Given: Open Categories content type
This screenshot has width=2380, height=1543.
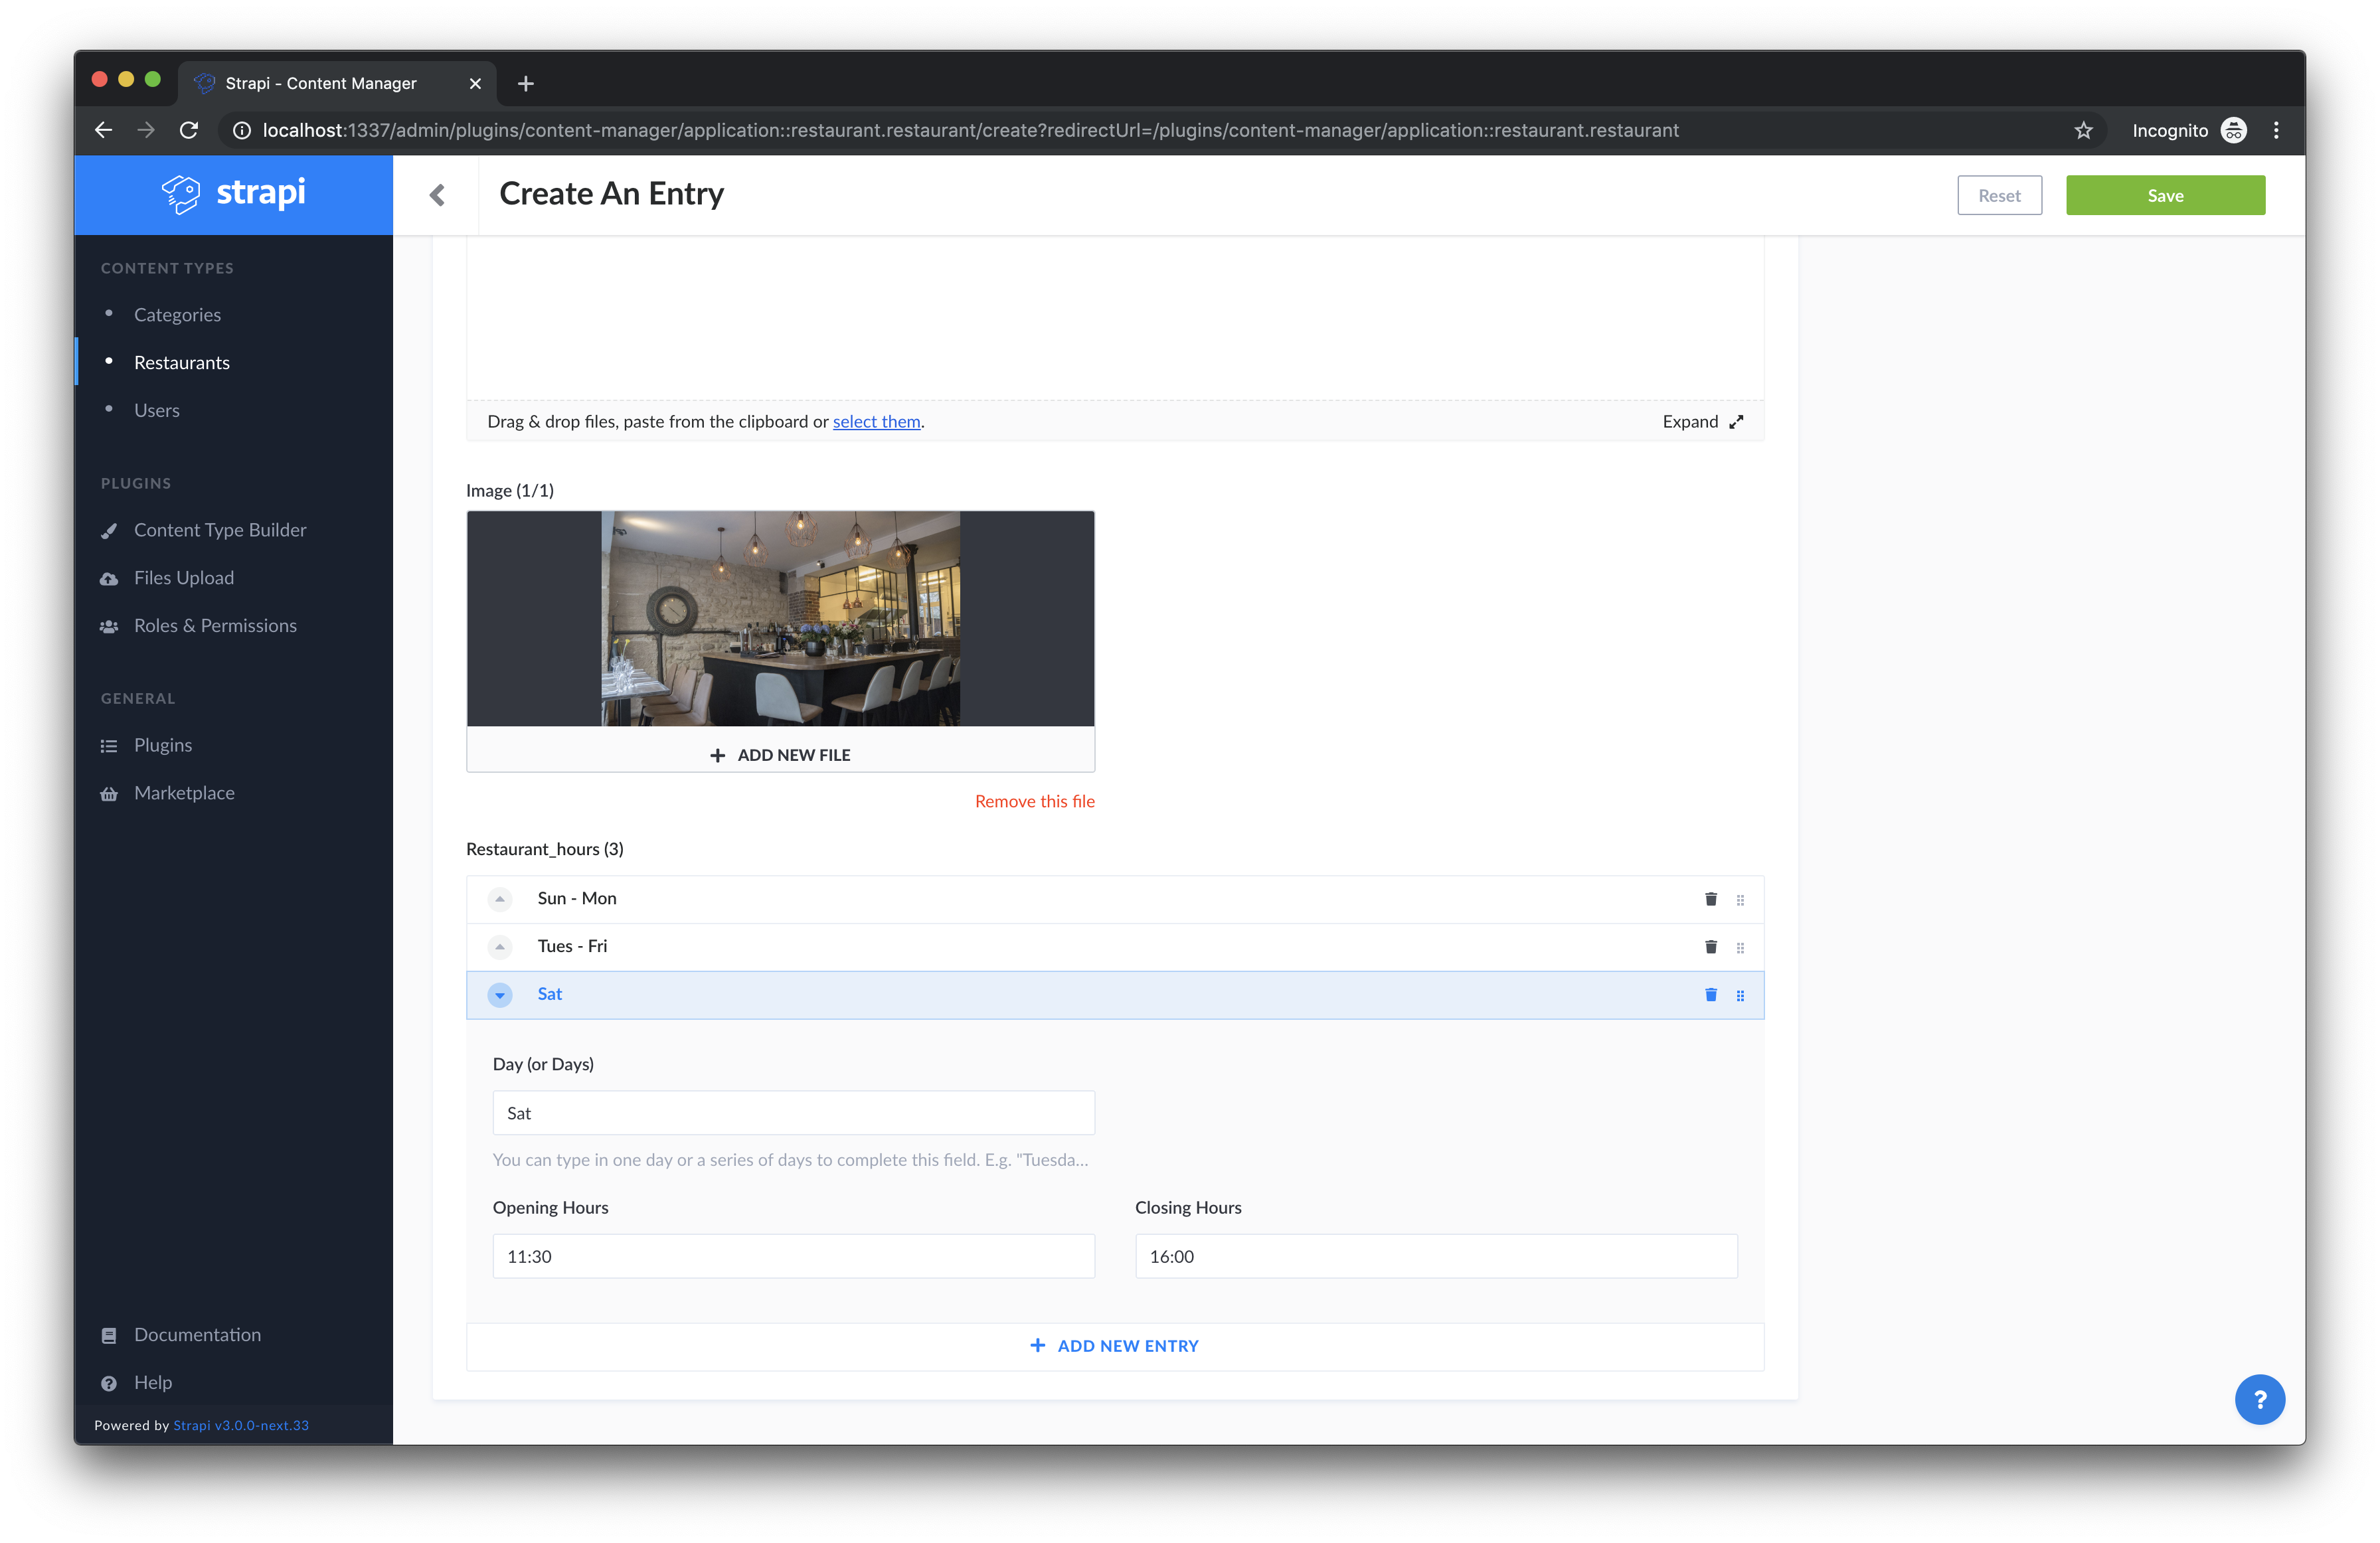Looking at the screenshot, I should [x=177, y=315].
